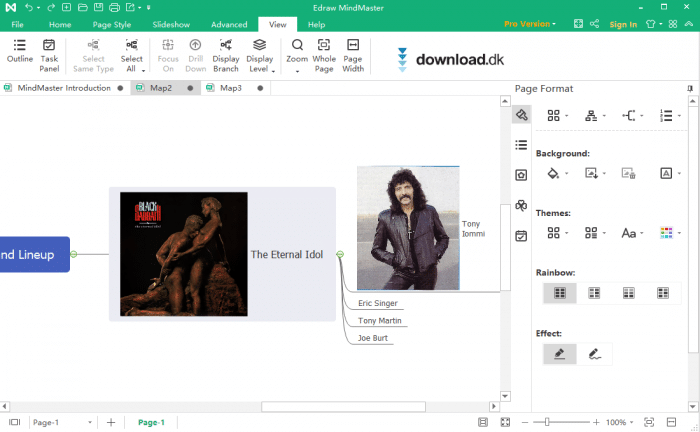The width and height of the screenshot is (700, 432).
Task: Click the New document icon
Action: (x=67, y=8)
